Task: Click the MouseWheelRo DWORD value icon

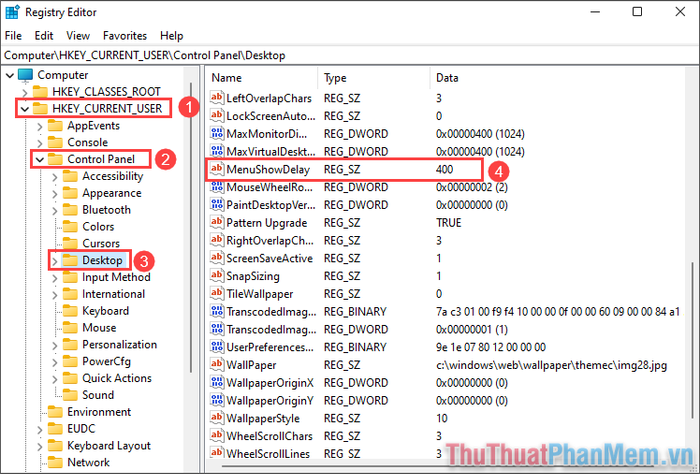Action: pyautogui.click(x=217, y=187)
